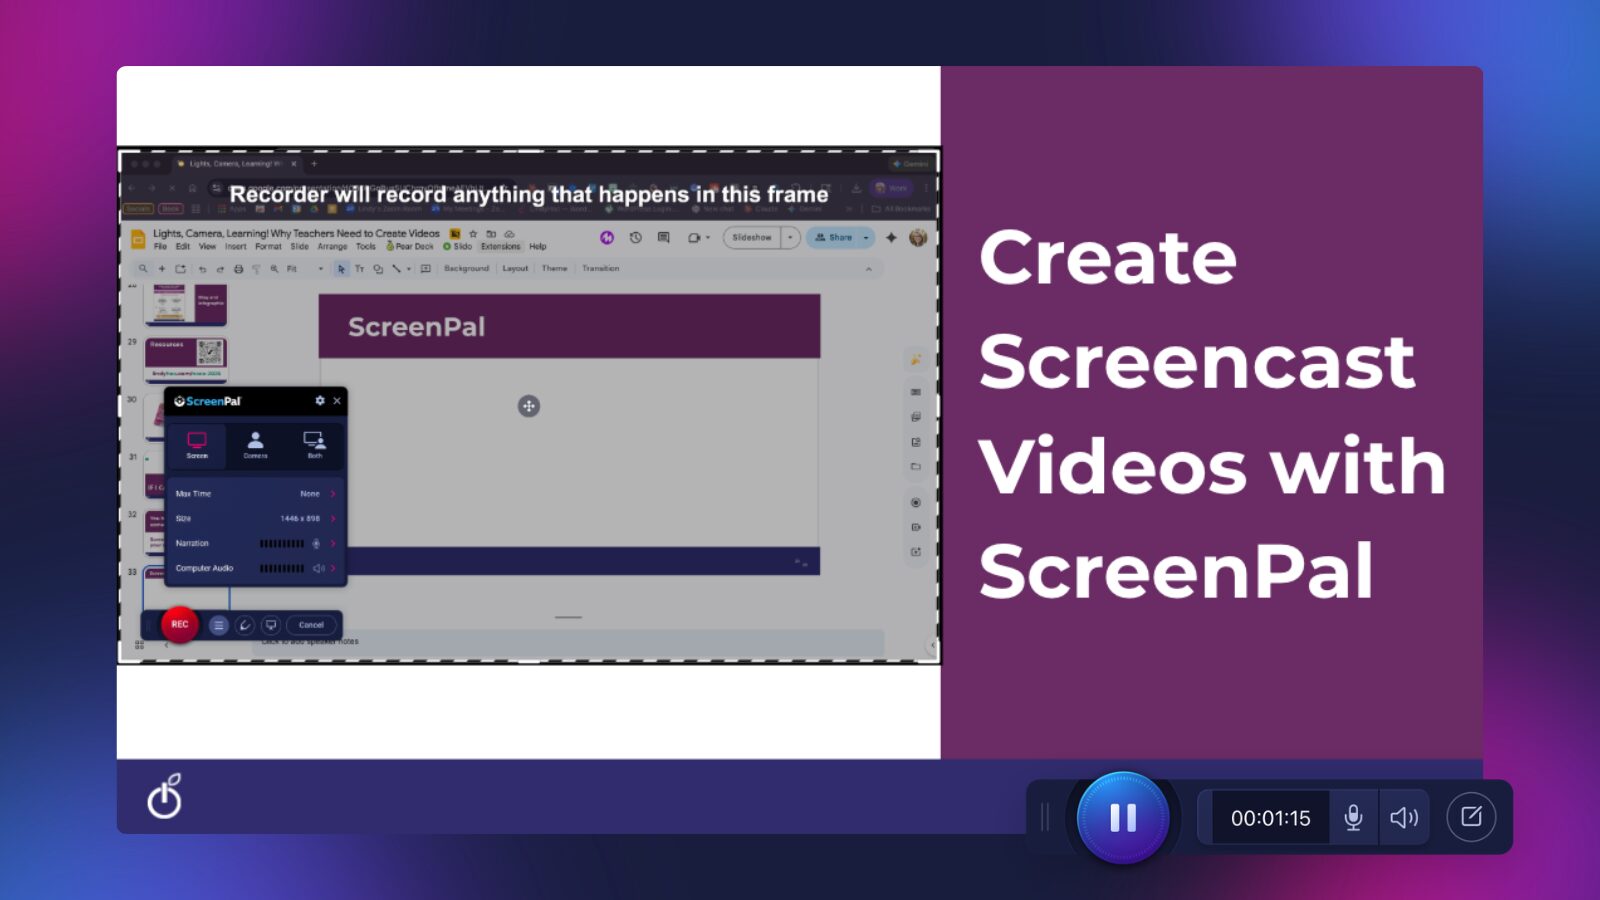Open the Extensions menu
Viewport: 1600px width, 900px height.
pyautogui.click(x=500, y=247)
